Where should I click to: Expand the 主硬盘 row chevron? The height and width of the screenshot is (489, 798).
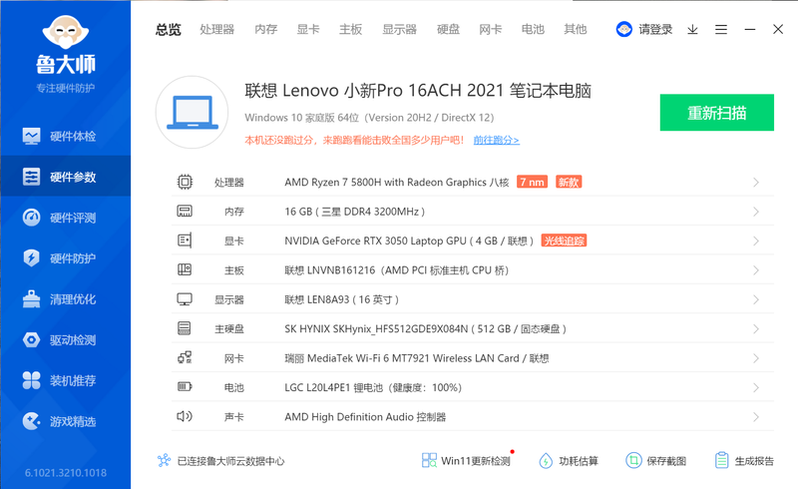click(x=756, y=329)
